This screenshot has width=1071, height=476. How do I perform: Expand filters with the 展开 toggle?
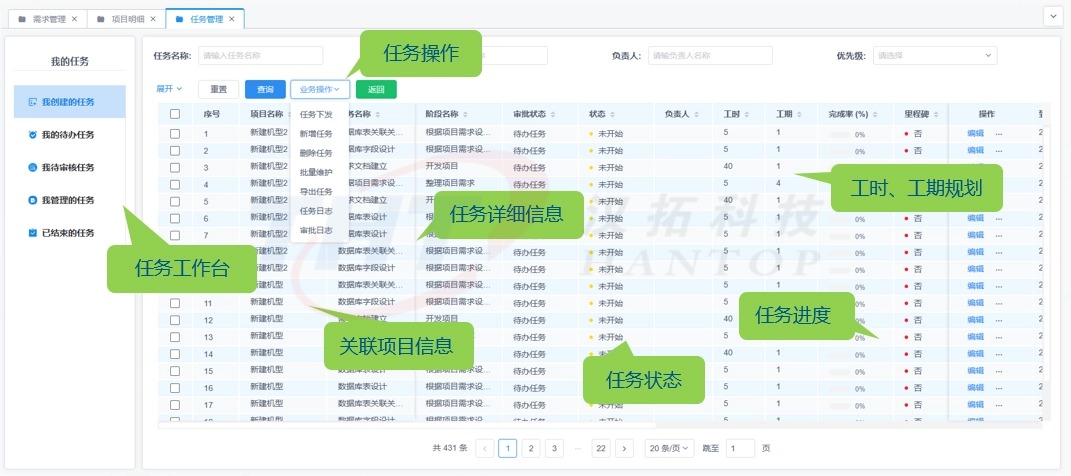[x=169, y=89]
